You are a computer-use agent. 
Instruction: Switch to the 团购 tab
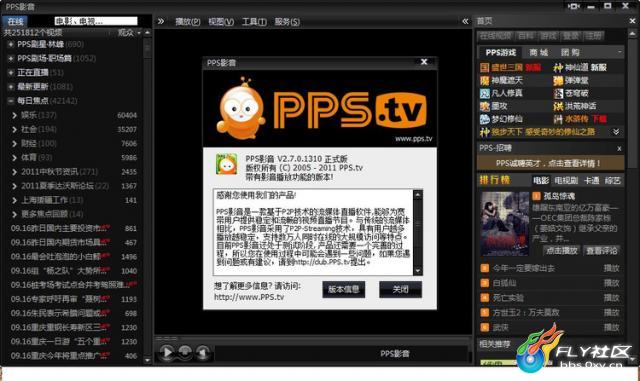pos(570,52)
